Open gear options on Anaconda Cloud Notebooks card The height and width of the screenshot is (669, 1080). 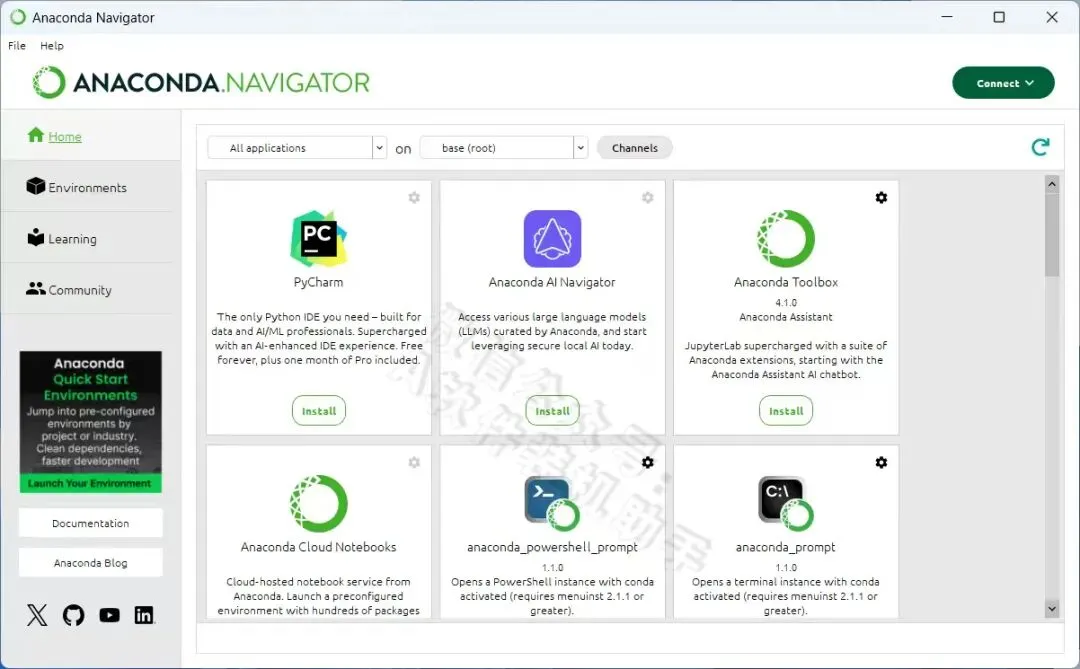(x=414, y=462)
